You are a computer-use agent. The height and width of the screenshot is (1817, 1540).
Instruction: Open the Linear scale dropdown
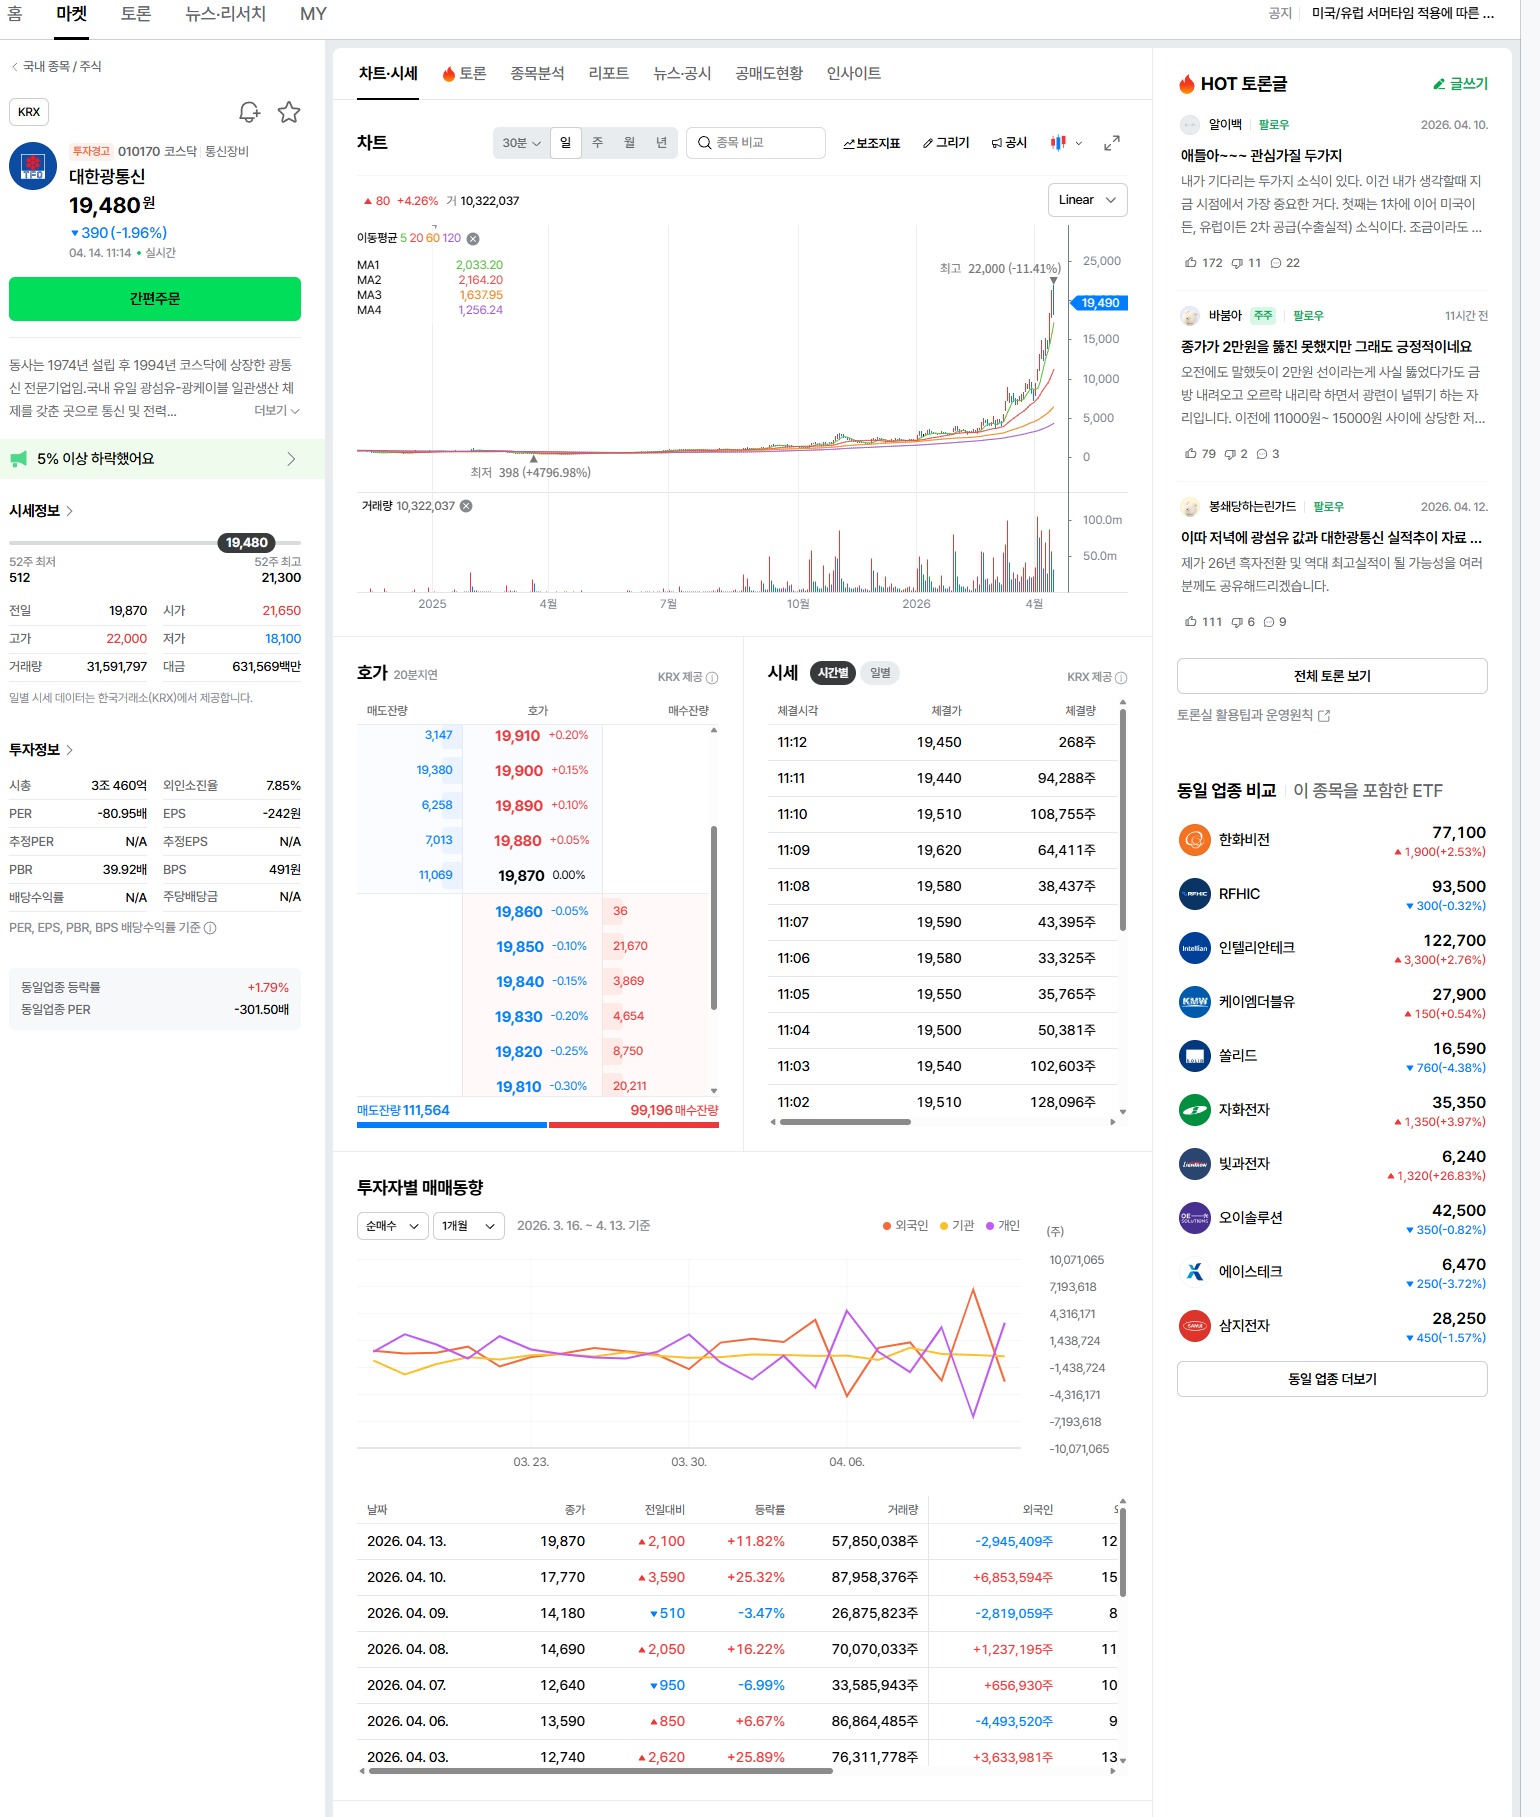[x=1087, y=200]
